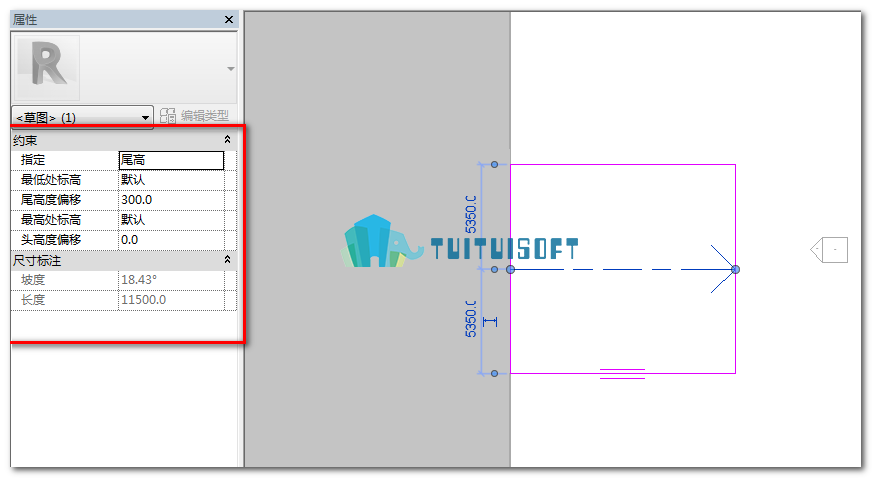
Task: Click the Revit R type preview thumbnail
Action: [47, 67]
